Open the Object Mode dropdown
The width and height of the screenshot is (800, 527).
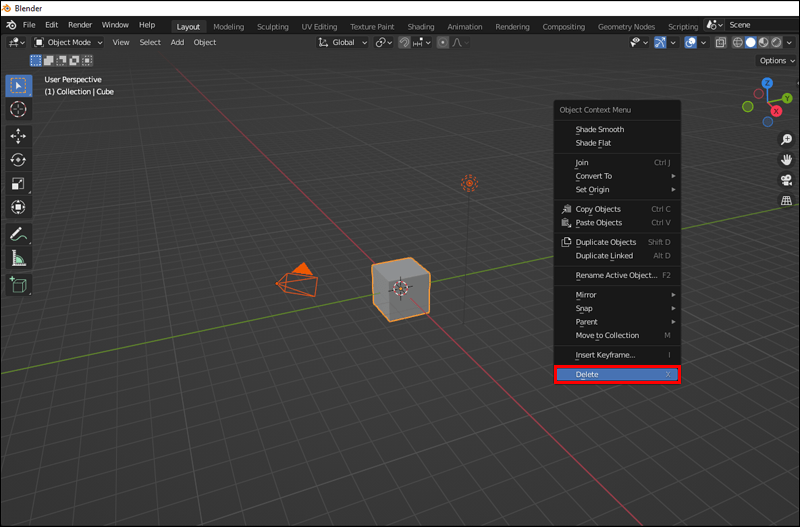[68, 43]
